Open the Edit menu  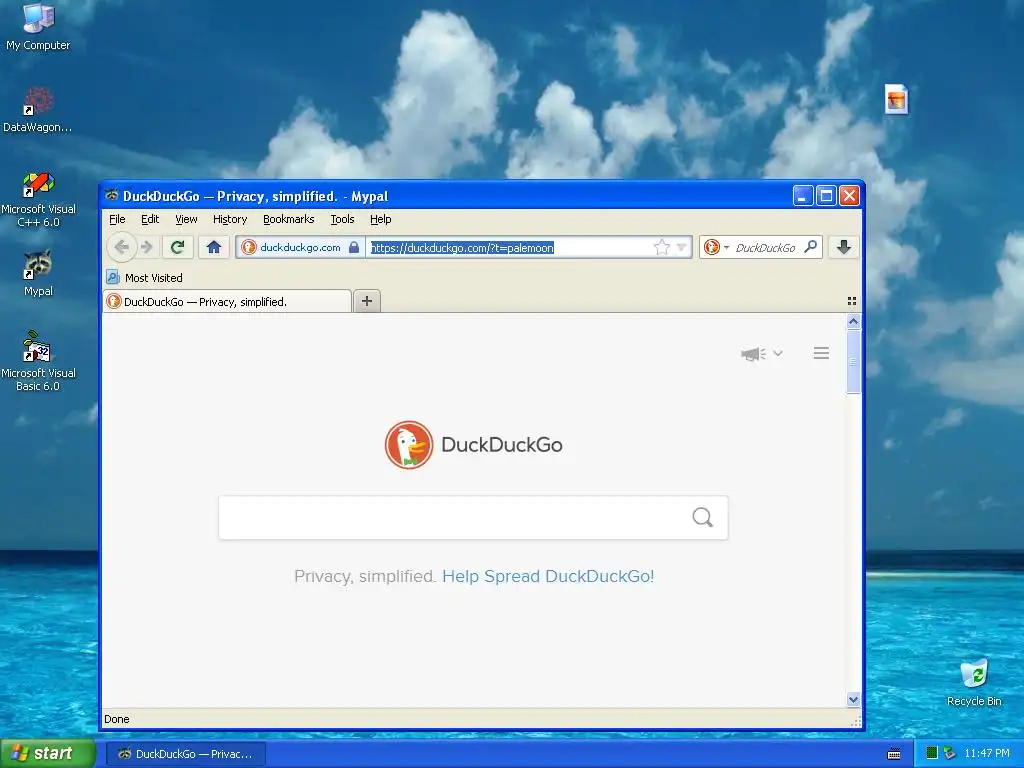pos(150,219)
